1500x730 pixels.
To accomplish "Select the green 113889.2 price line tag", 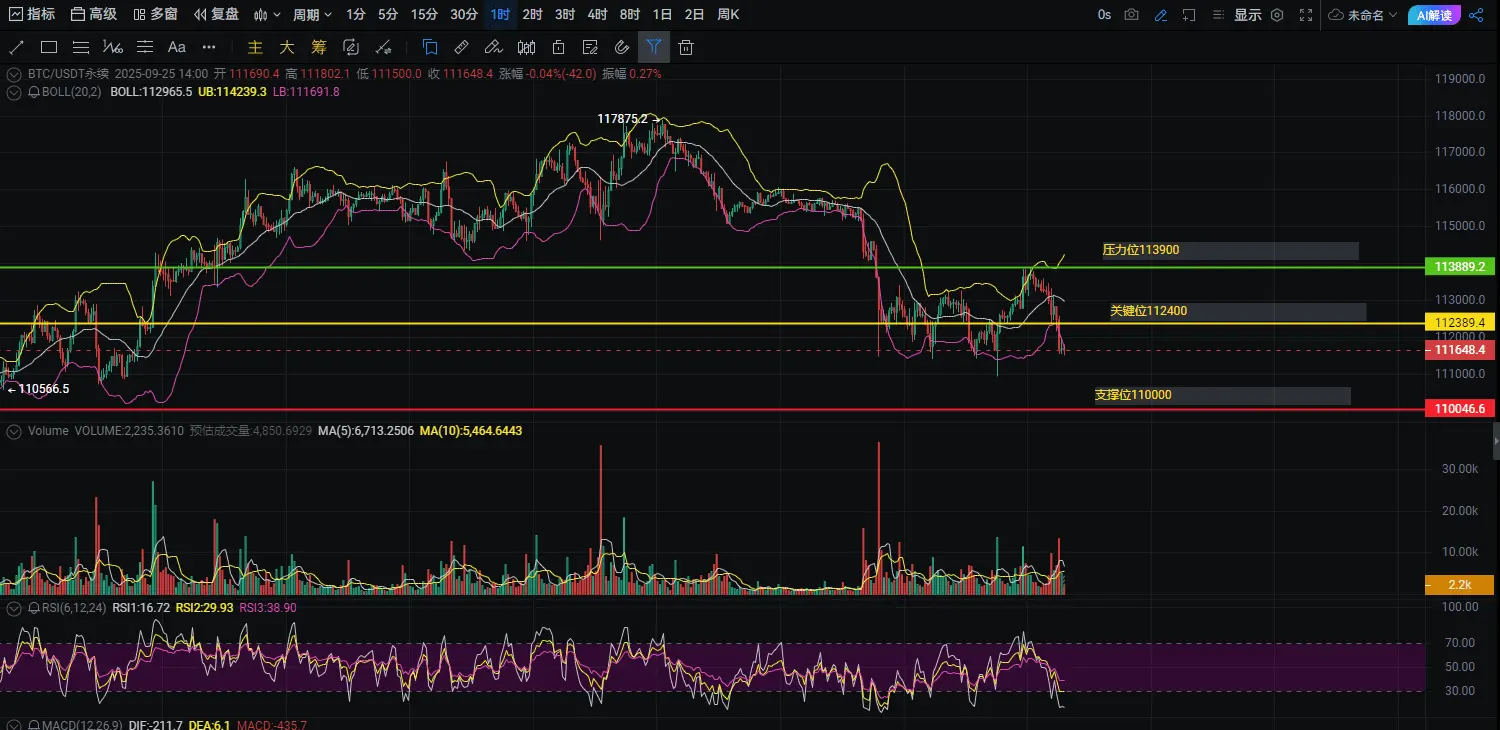I will tap(1461, 267).
